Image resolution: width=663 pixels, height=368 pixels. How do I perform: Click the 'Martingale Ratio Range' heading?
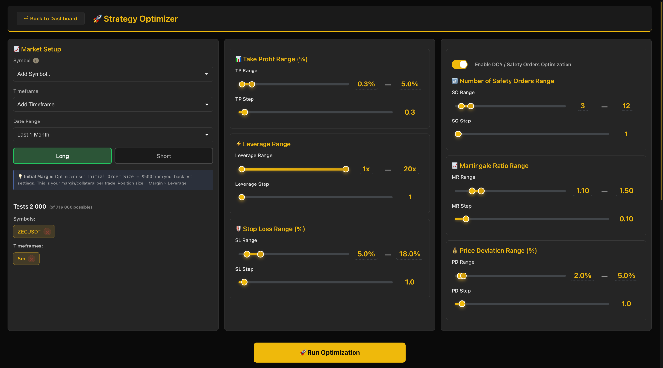tap(494, 166)
